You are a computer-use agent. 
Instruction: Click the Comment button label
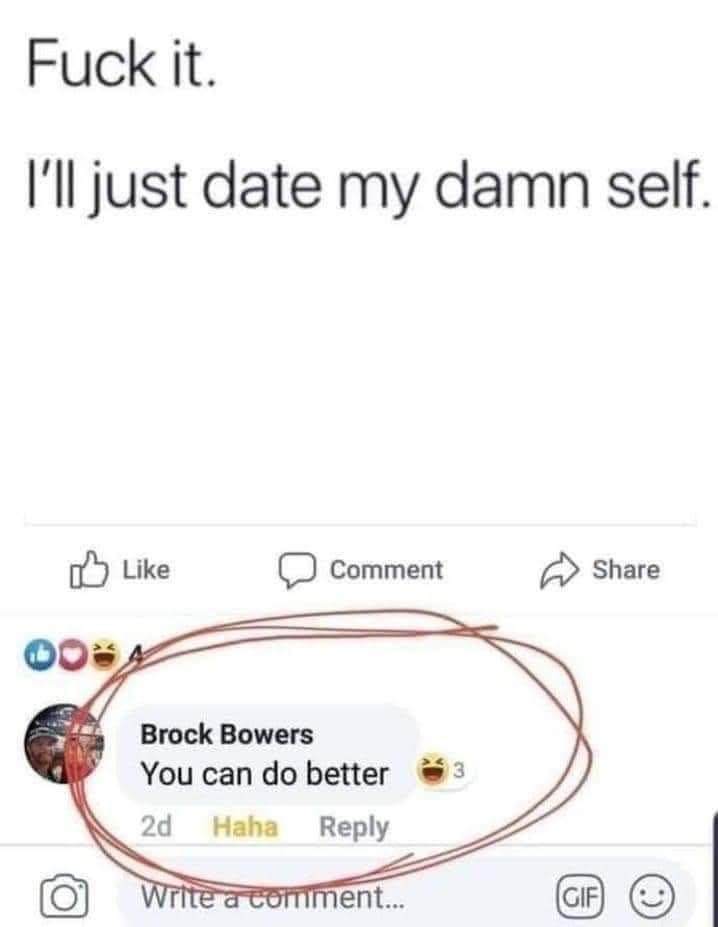(386, 570)
